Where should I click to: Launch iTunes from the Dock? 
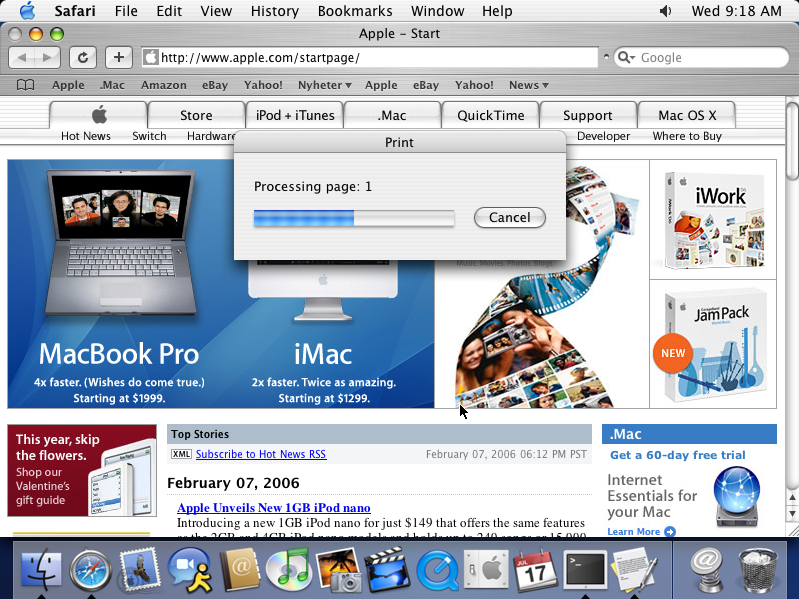(x=288, y=569)
